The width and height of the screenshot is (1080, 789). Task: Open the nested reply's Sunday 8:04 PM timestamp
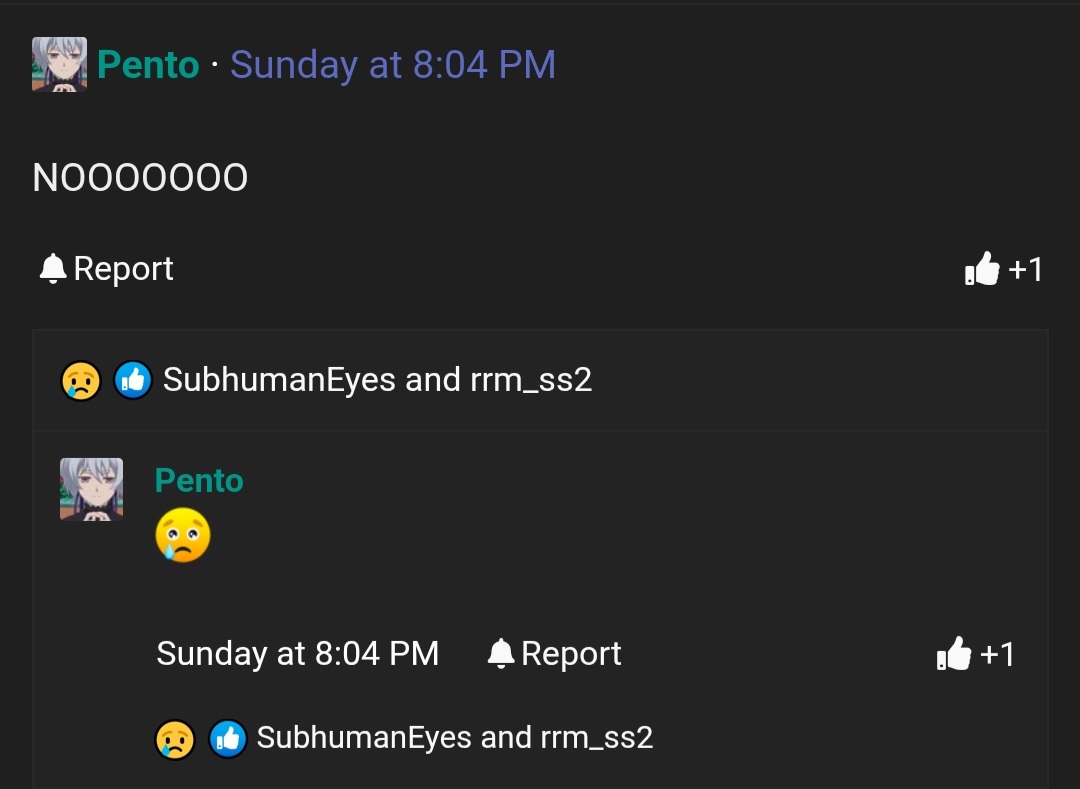(x=297, y=654)
